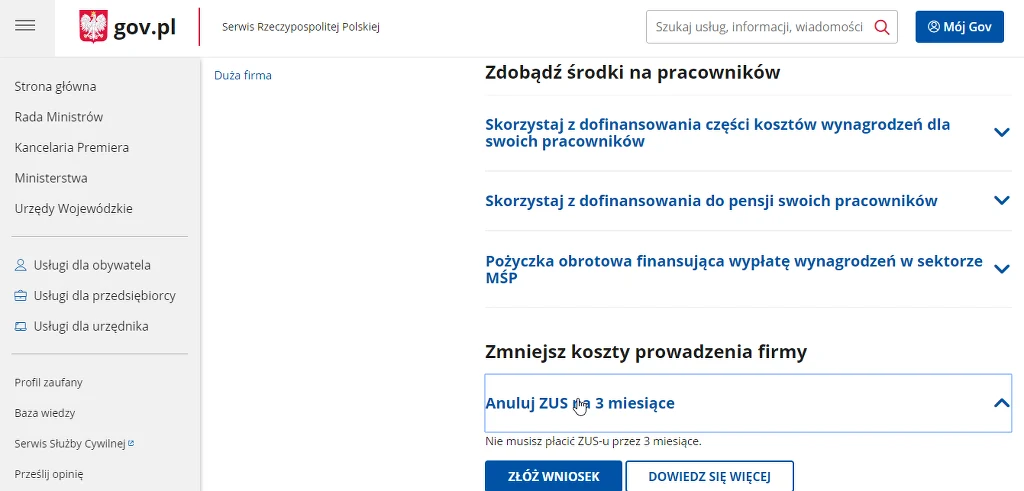Open Usługi dla urzędnika link
This screenshot has width=1024, height=491.
point(91,326)
